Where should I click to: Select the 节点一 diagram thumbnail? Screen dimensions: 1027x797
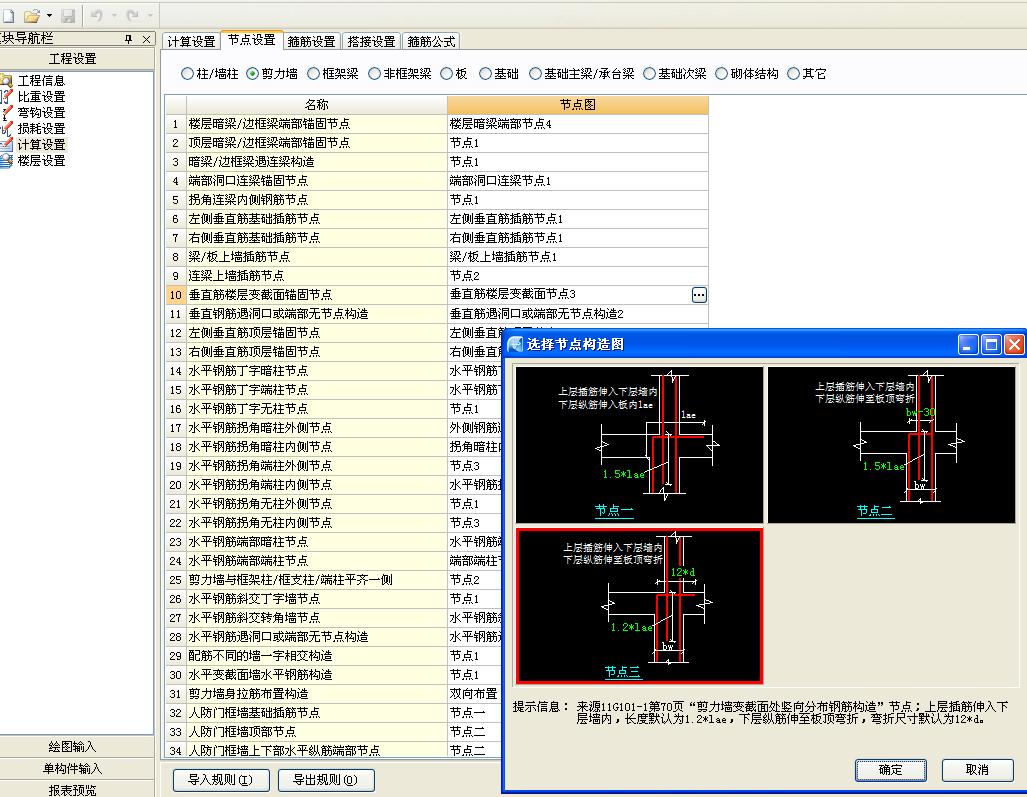[639, 445]
